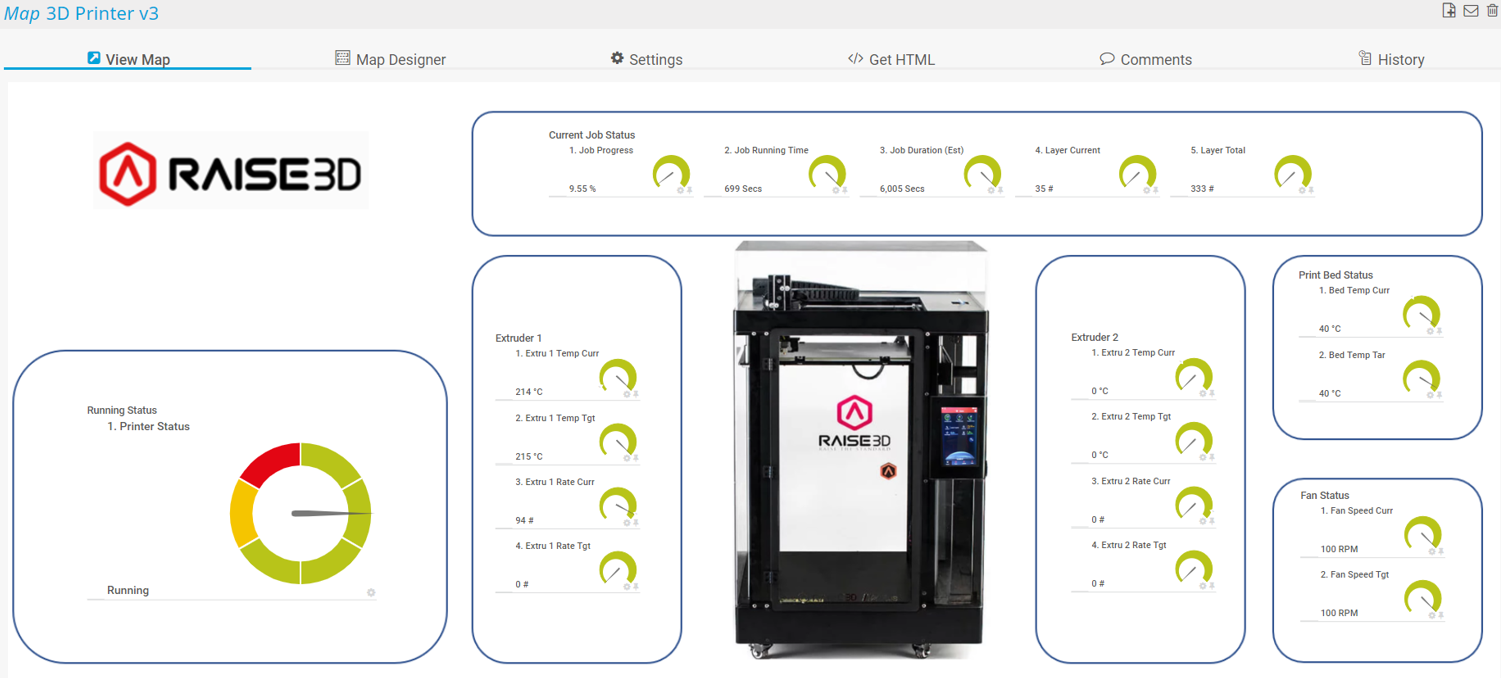
Task: Click the gear icon for Job Running Time
Action: (x=836, y=190)
